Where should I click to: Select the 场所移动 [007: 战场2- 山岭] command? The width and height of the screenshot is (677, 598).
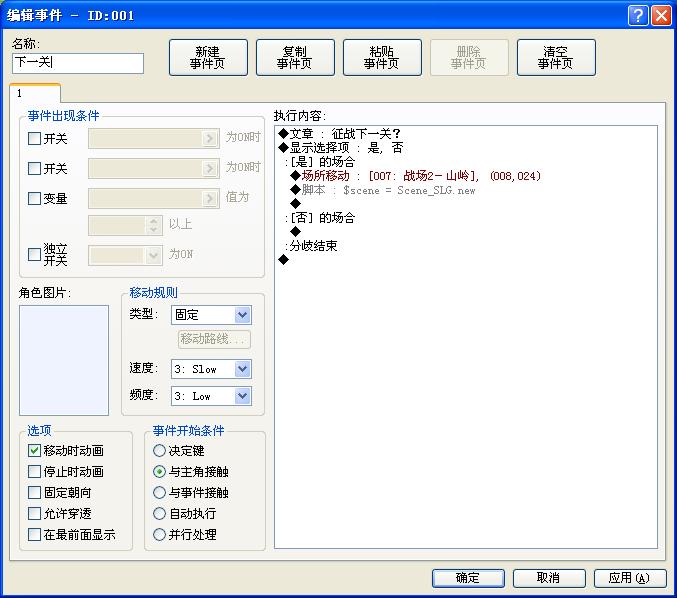click(416, 176)
